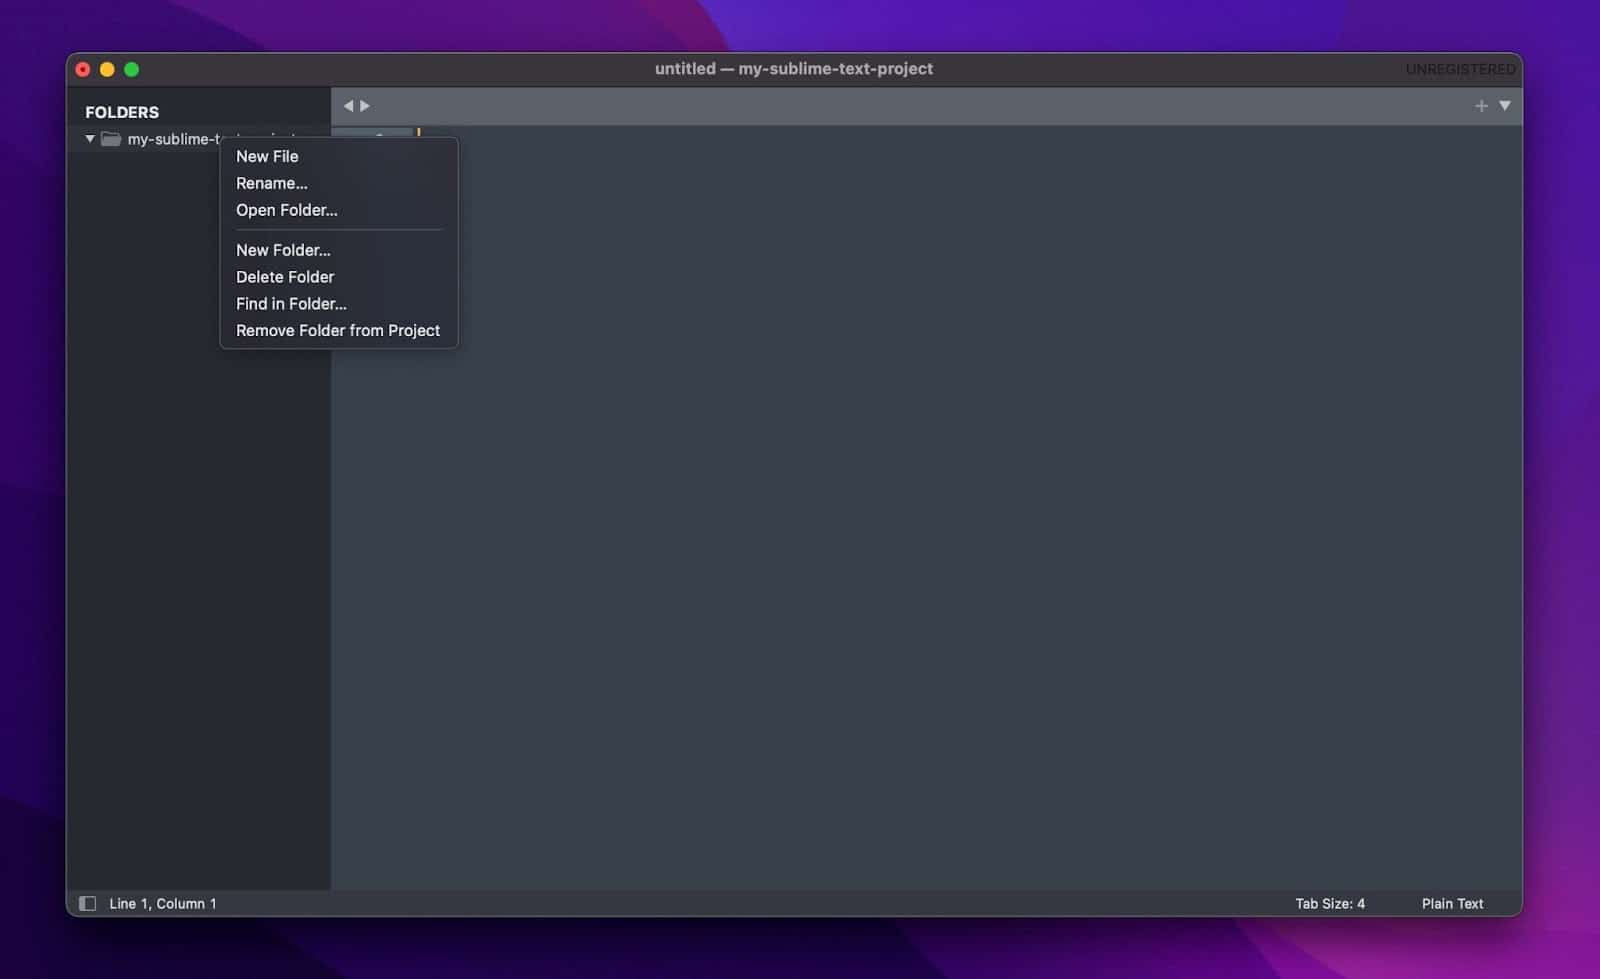Pick Open Folder... from context menu

click(287, 210)
